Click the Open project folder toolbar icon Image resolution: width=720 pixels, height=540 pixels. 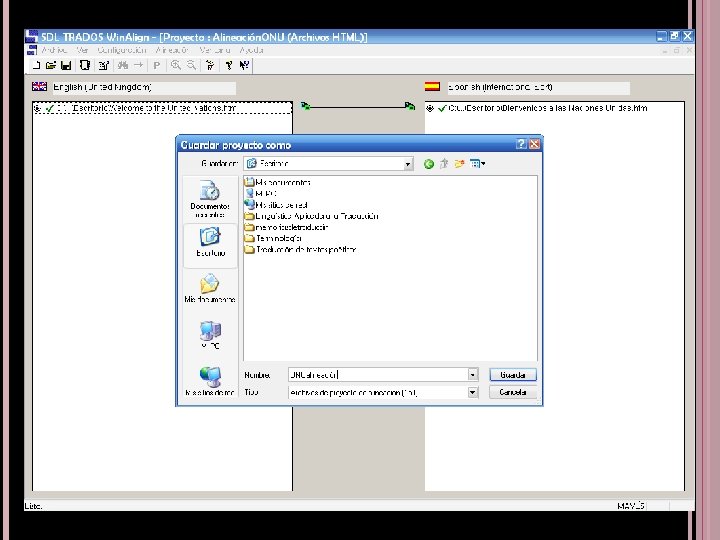51,65
